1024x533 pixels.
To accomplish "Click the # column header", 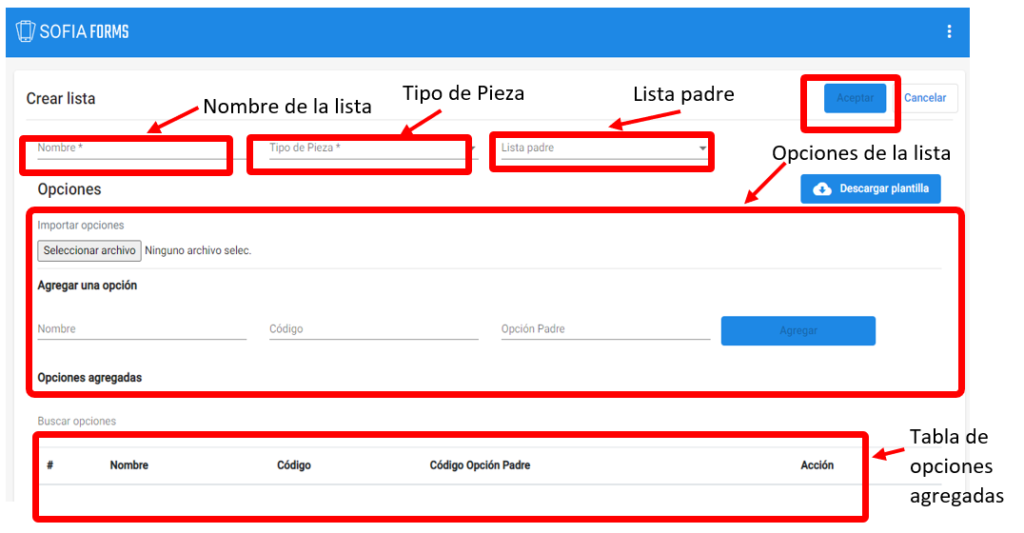I will point(50,465).
